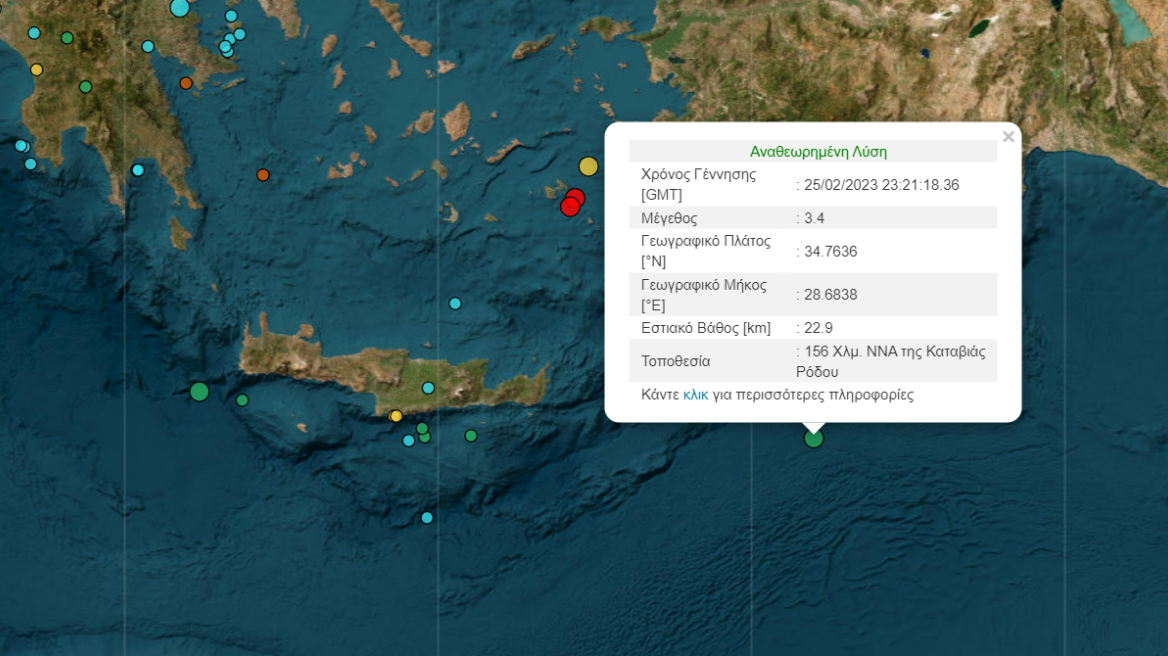Close the earthquake details popup
Screen dimensions: 1168x656
click(1008, 137)
